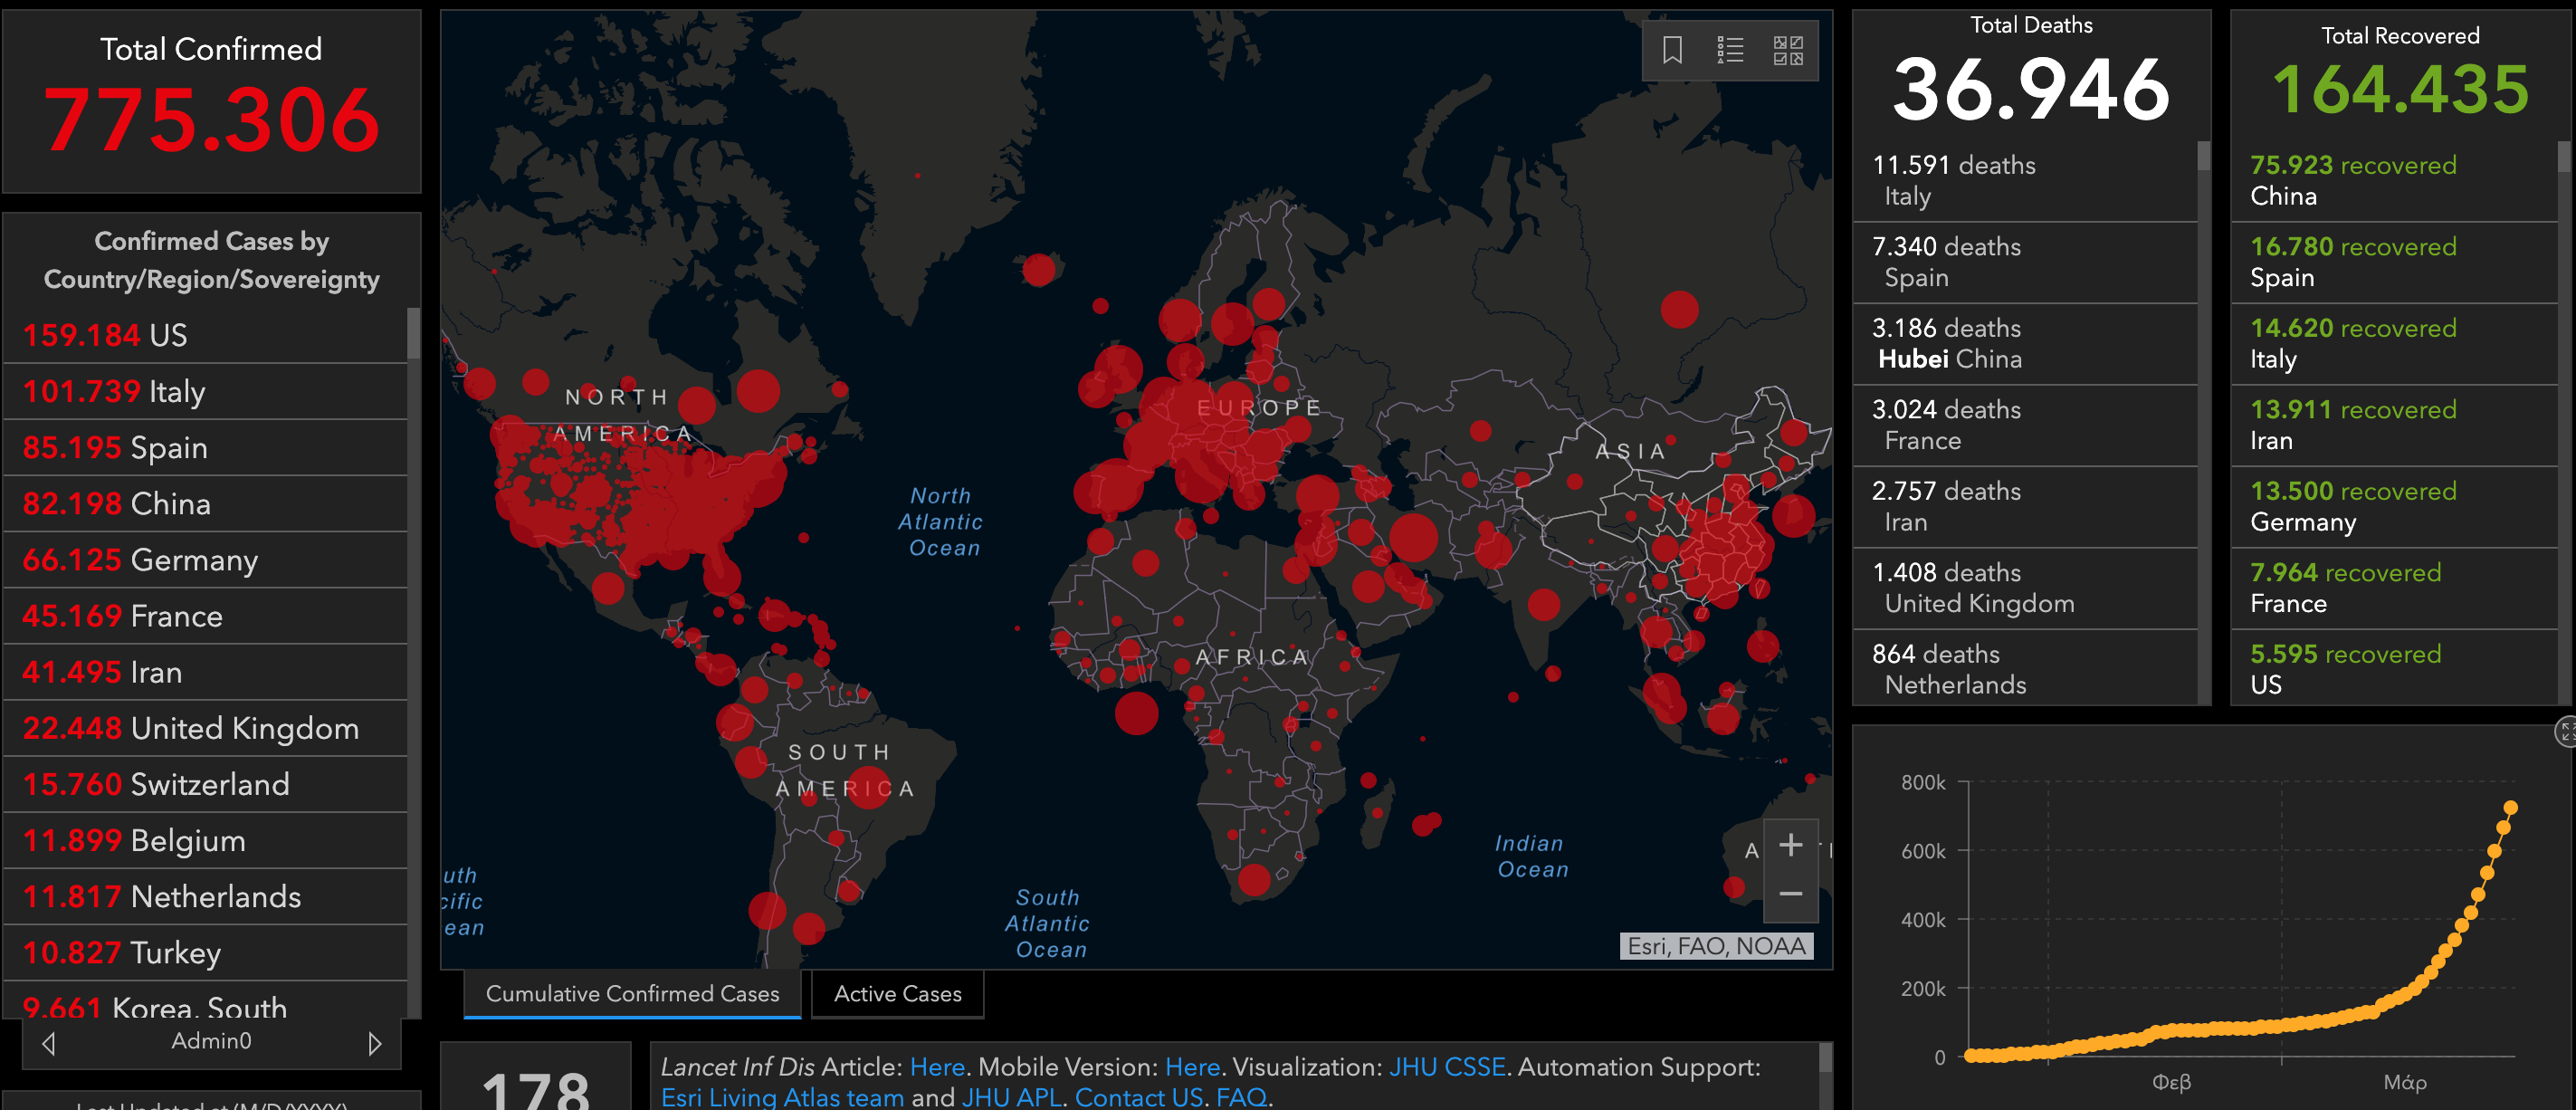Image resolution: width=2576 pixels, height=1110 pixels.
Task: Go to previous admin level arrow
Action: pos(49,1043)
